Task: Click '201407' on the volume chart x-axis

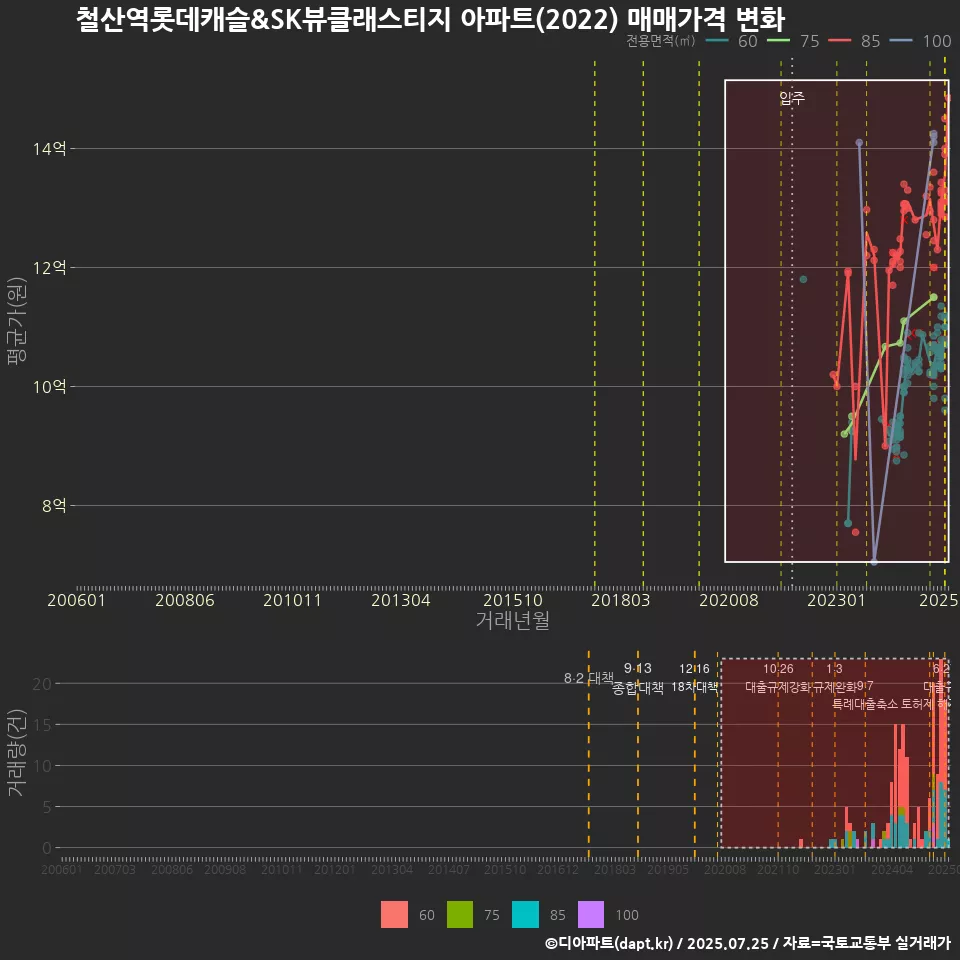Action: click(449, 869)
